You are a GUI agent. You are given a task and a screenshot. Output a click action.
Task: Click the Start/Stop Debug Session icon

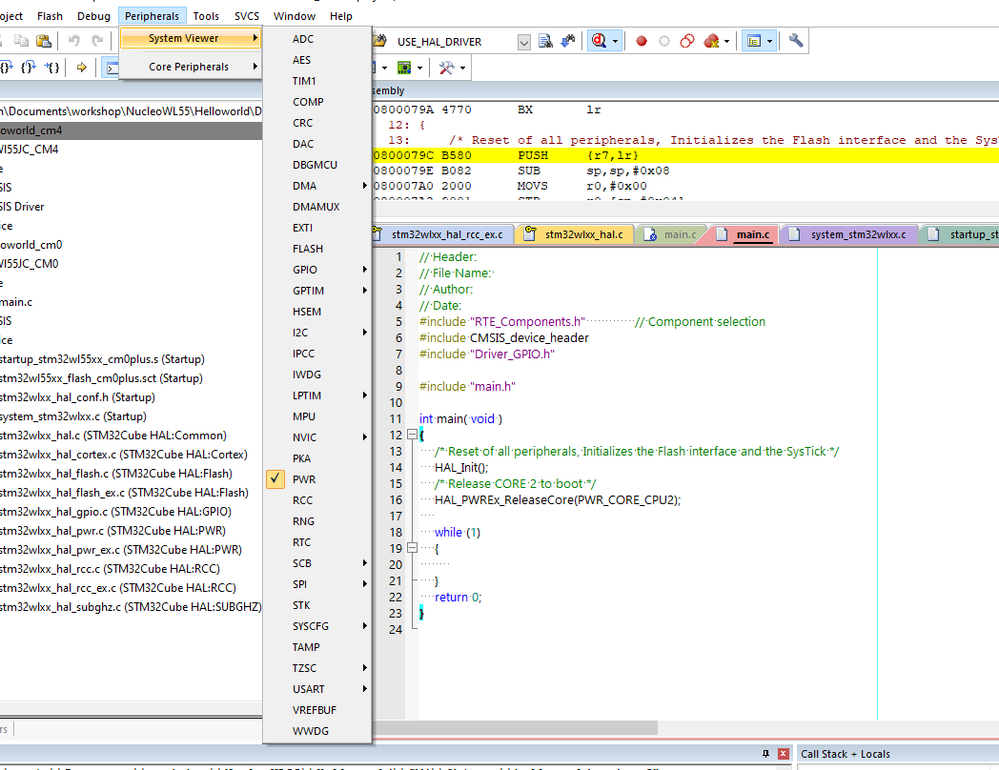[600, 41]
